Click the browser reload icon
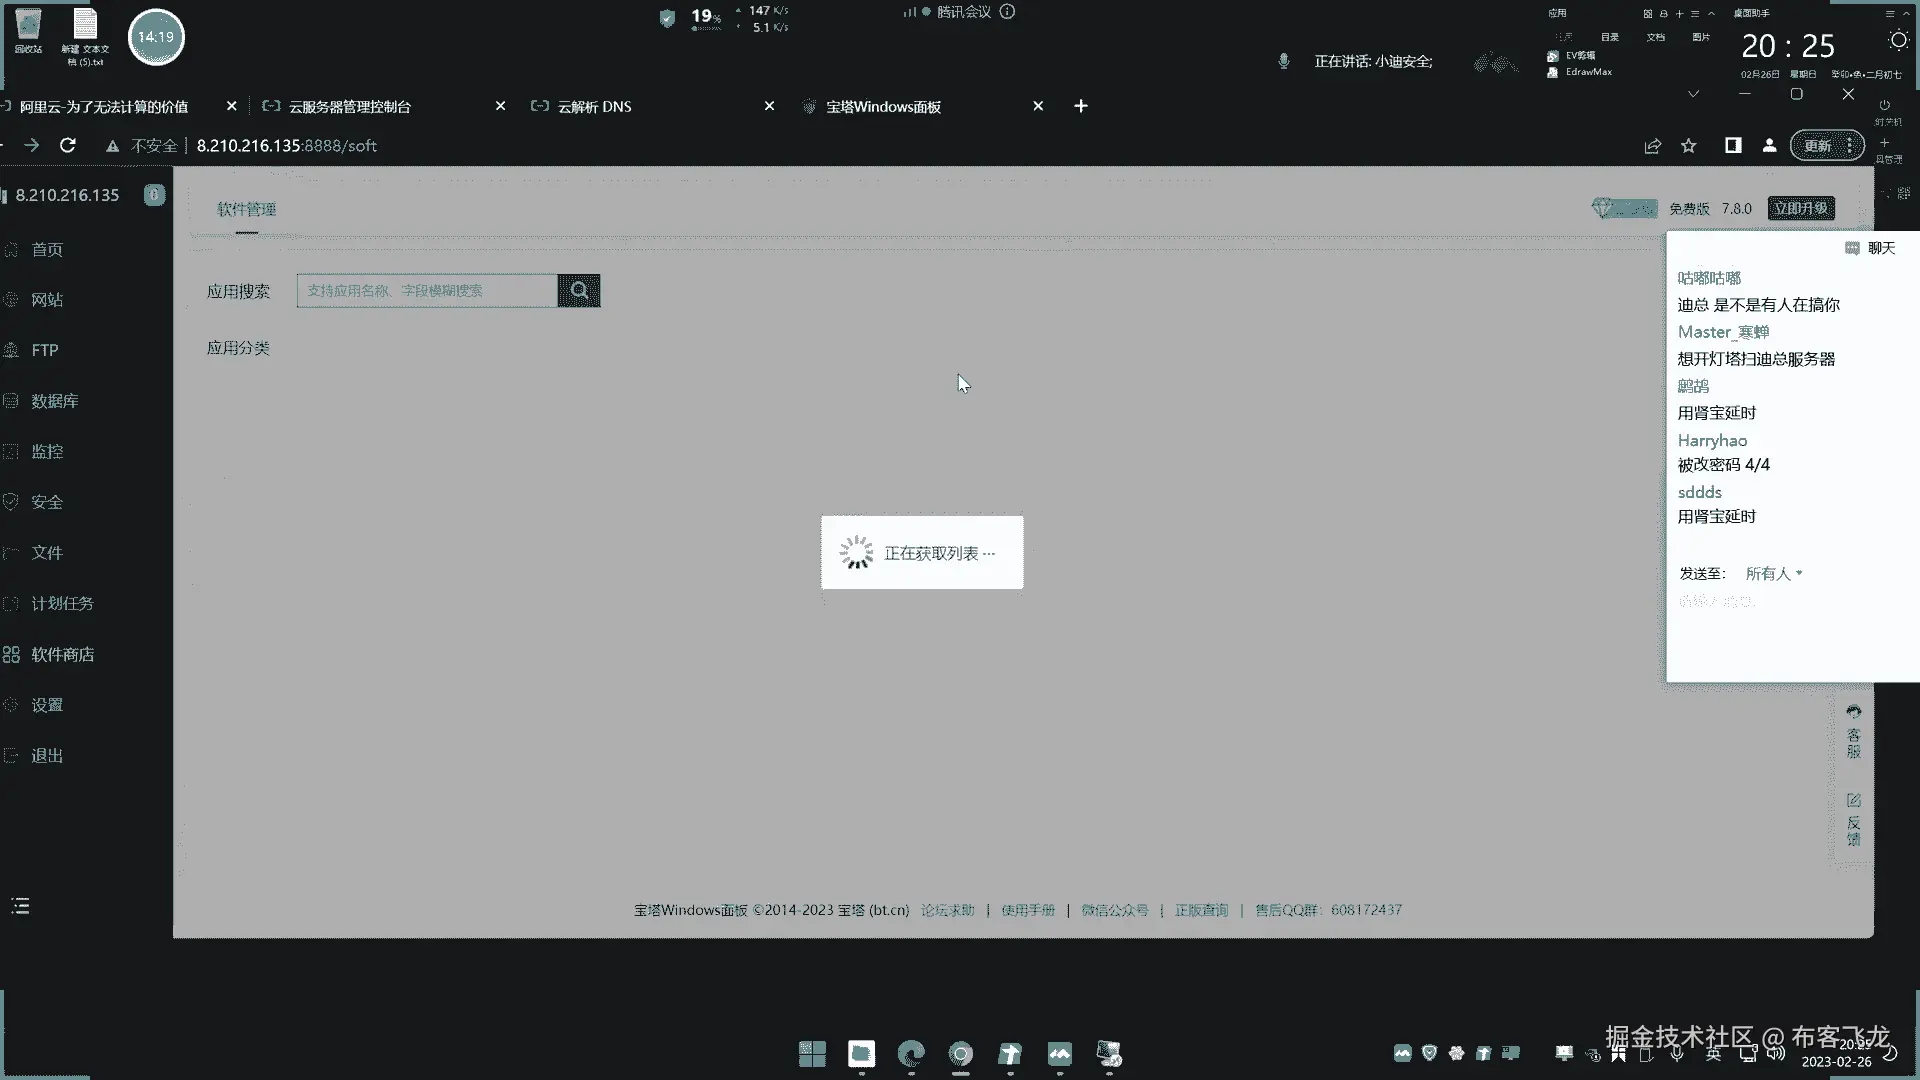This screenshot has width=1920, height=1080. (x=68, y=145)
